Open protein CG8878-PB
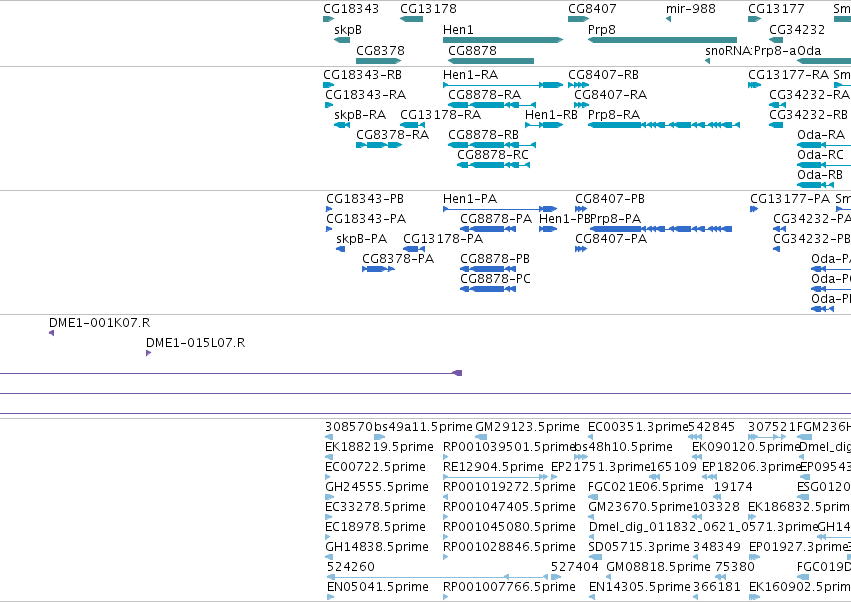Screen dimensions: 851x602 click(488, 269)
